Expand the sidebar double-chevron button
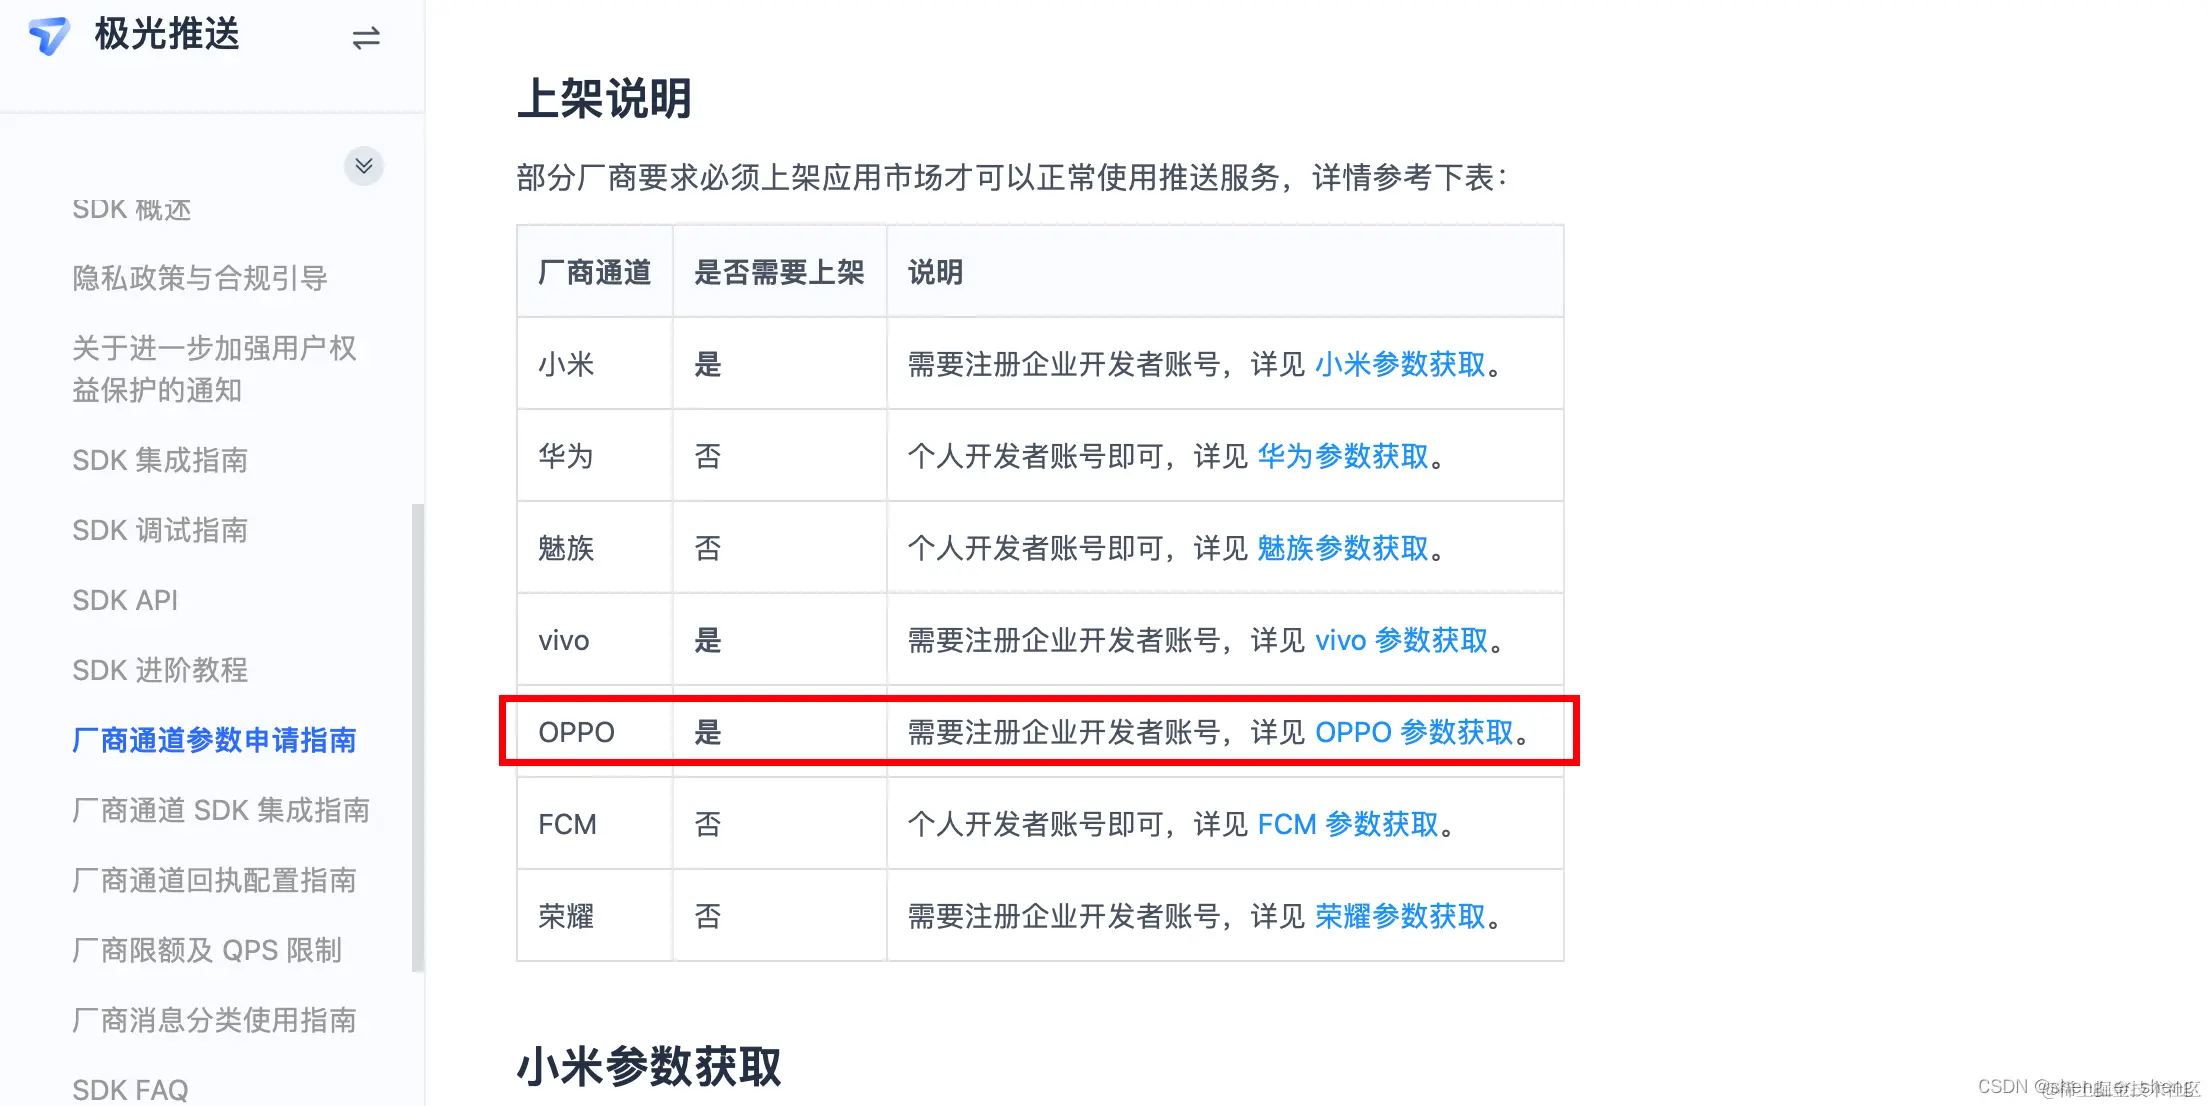This screenshot has width=2208, height=1106. coord(364,166)
